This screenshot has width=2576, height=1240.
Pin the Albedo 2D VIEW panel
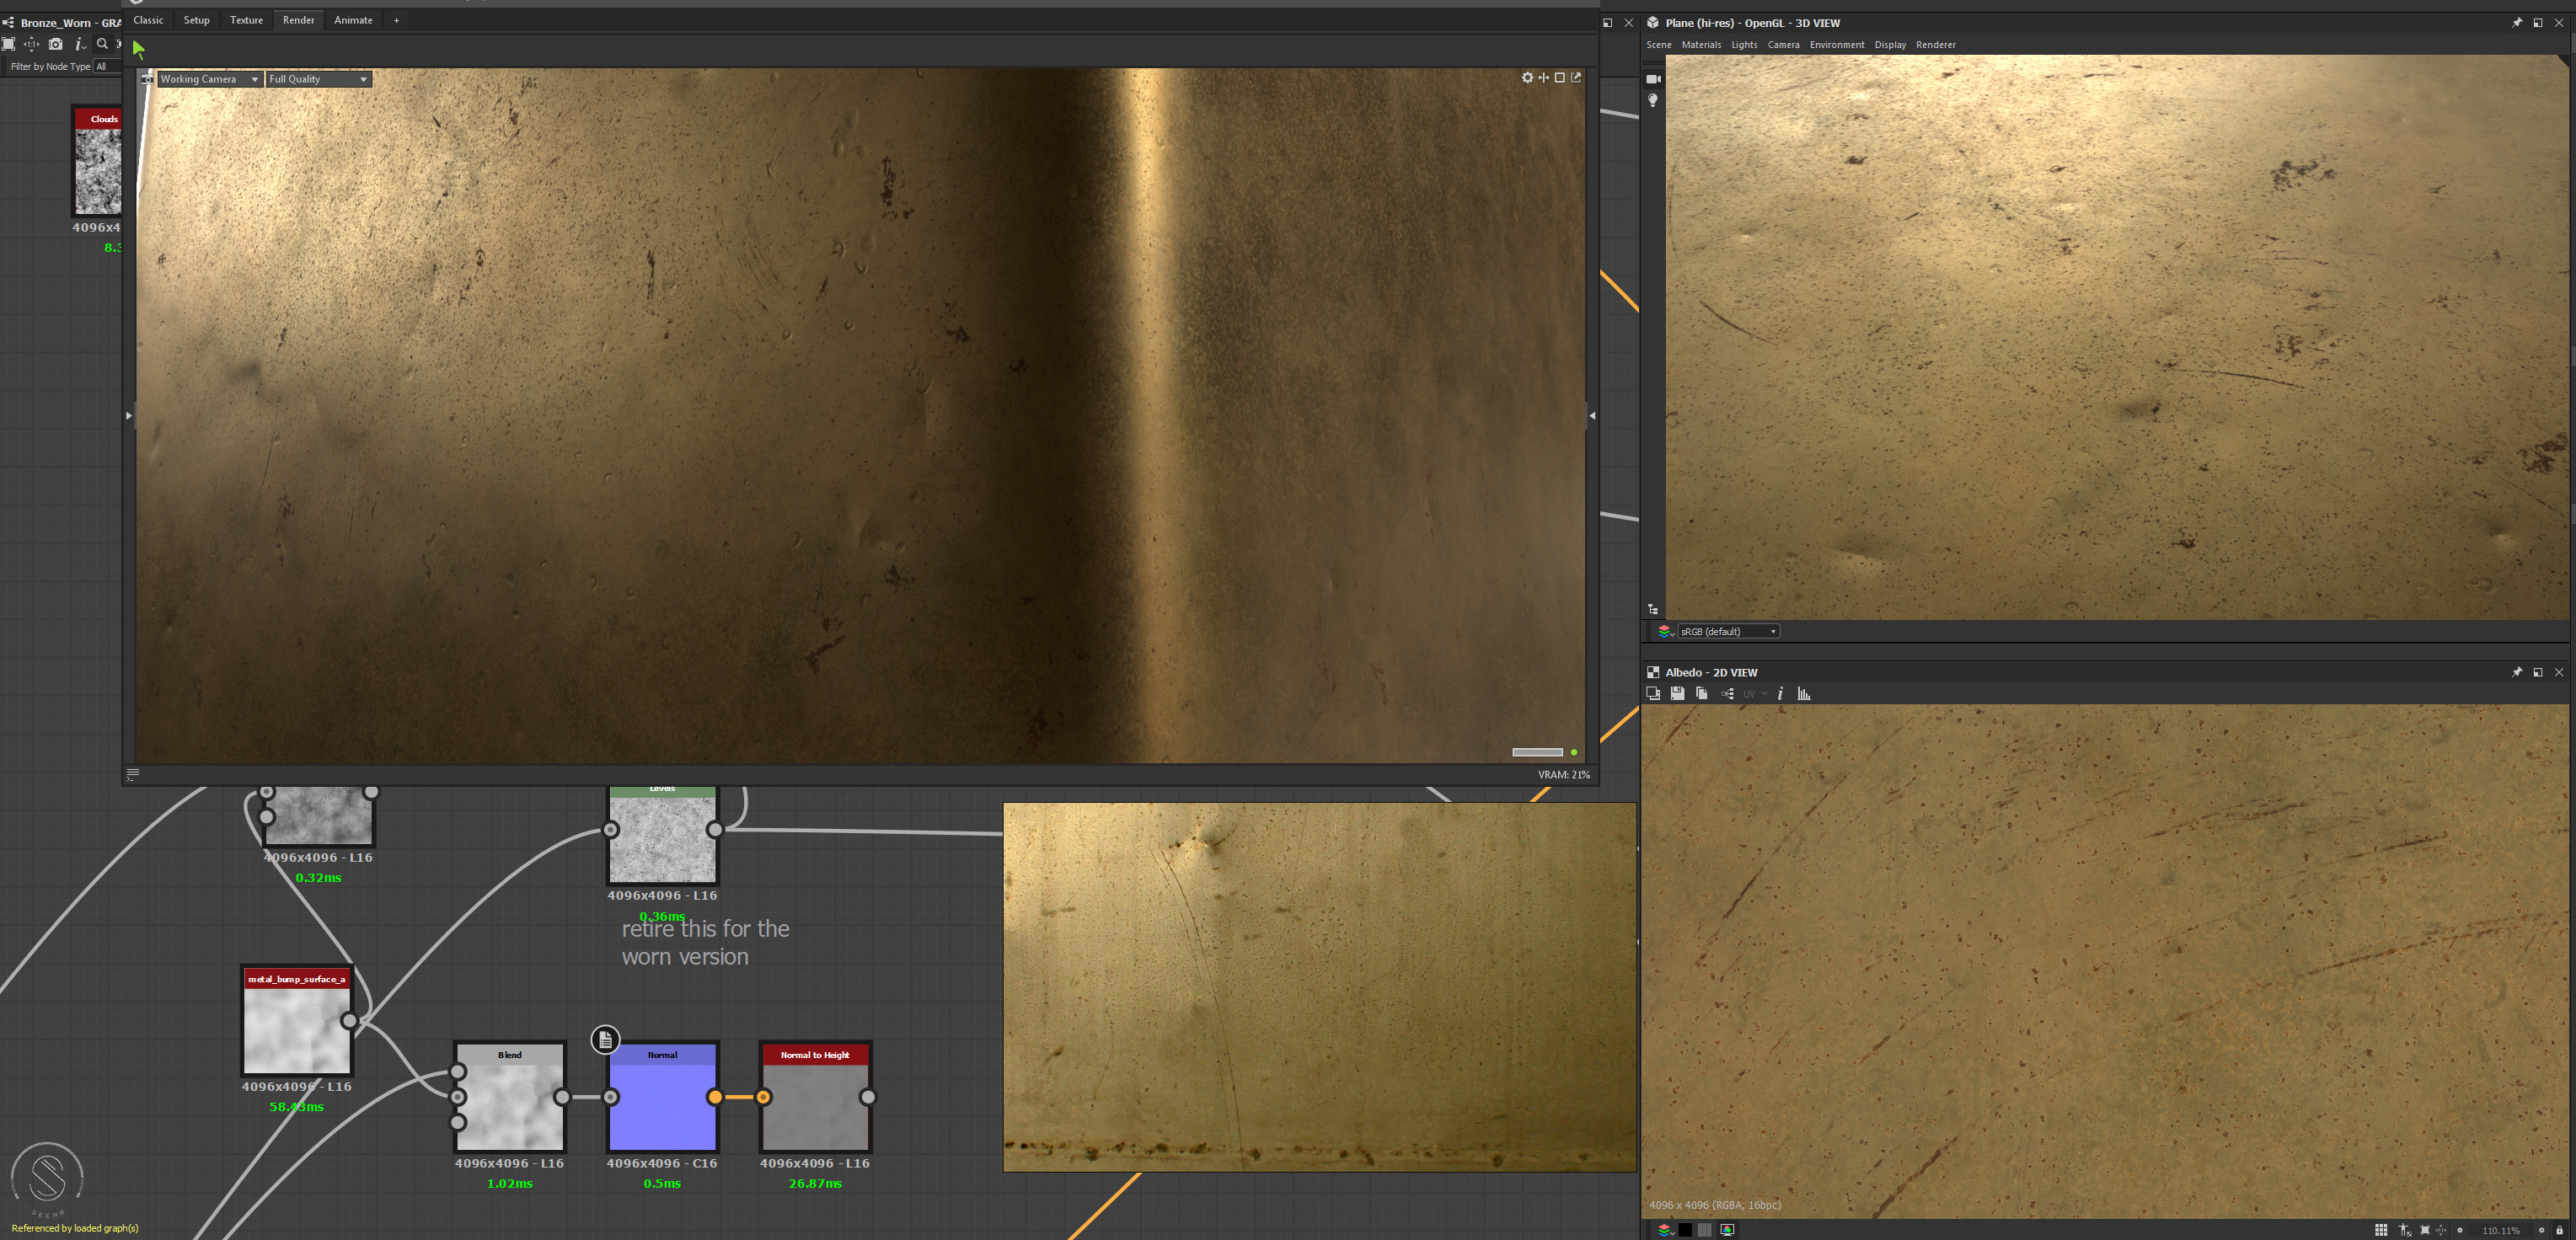click(2516, 672)
